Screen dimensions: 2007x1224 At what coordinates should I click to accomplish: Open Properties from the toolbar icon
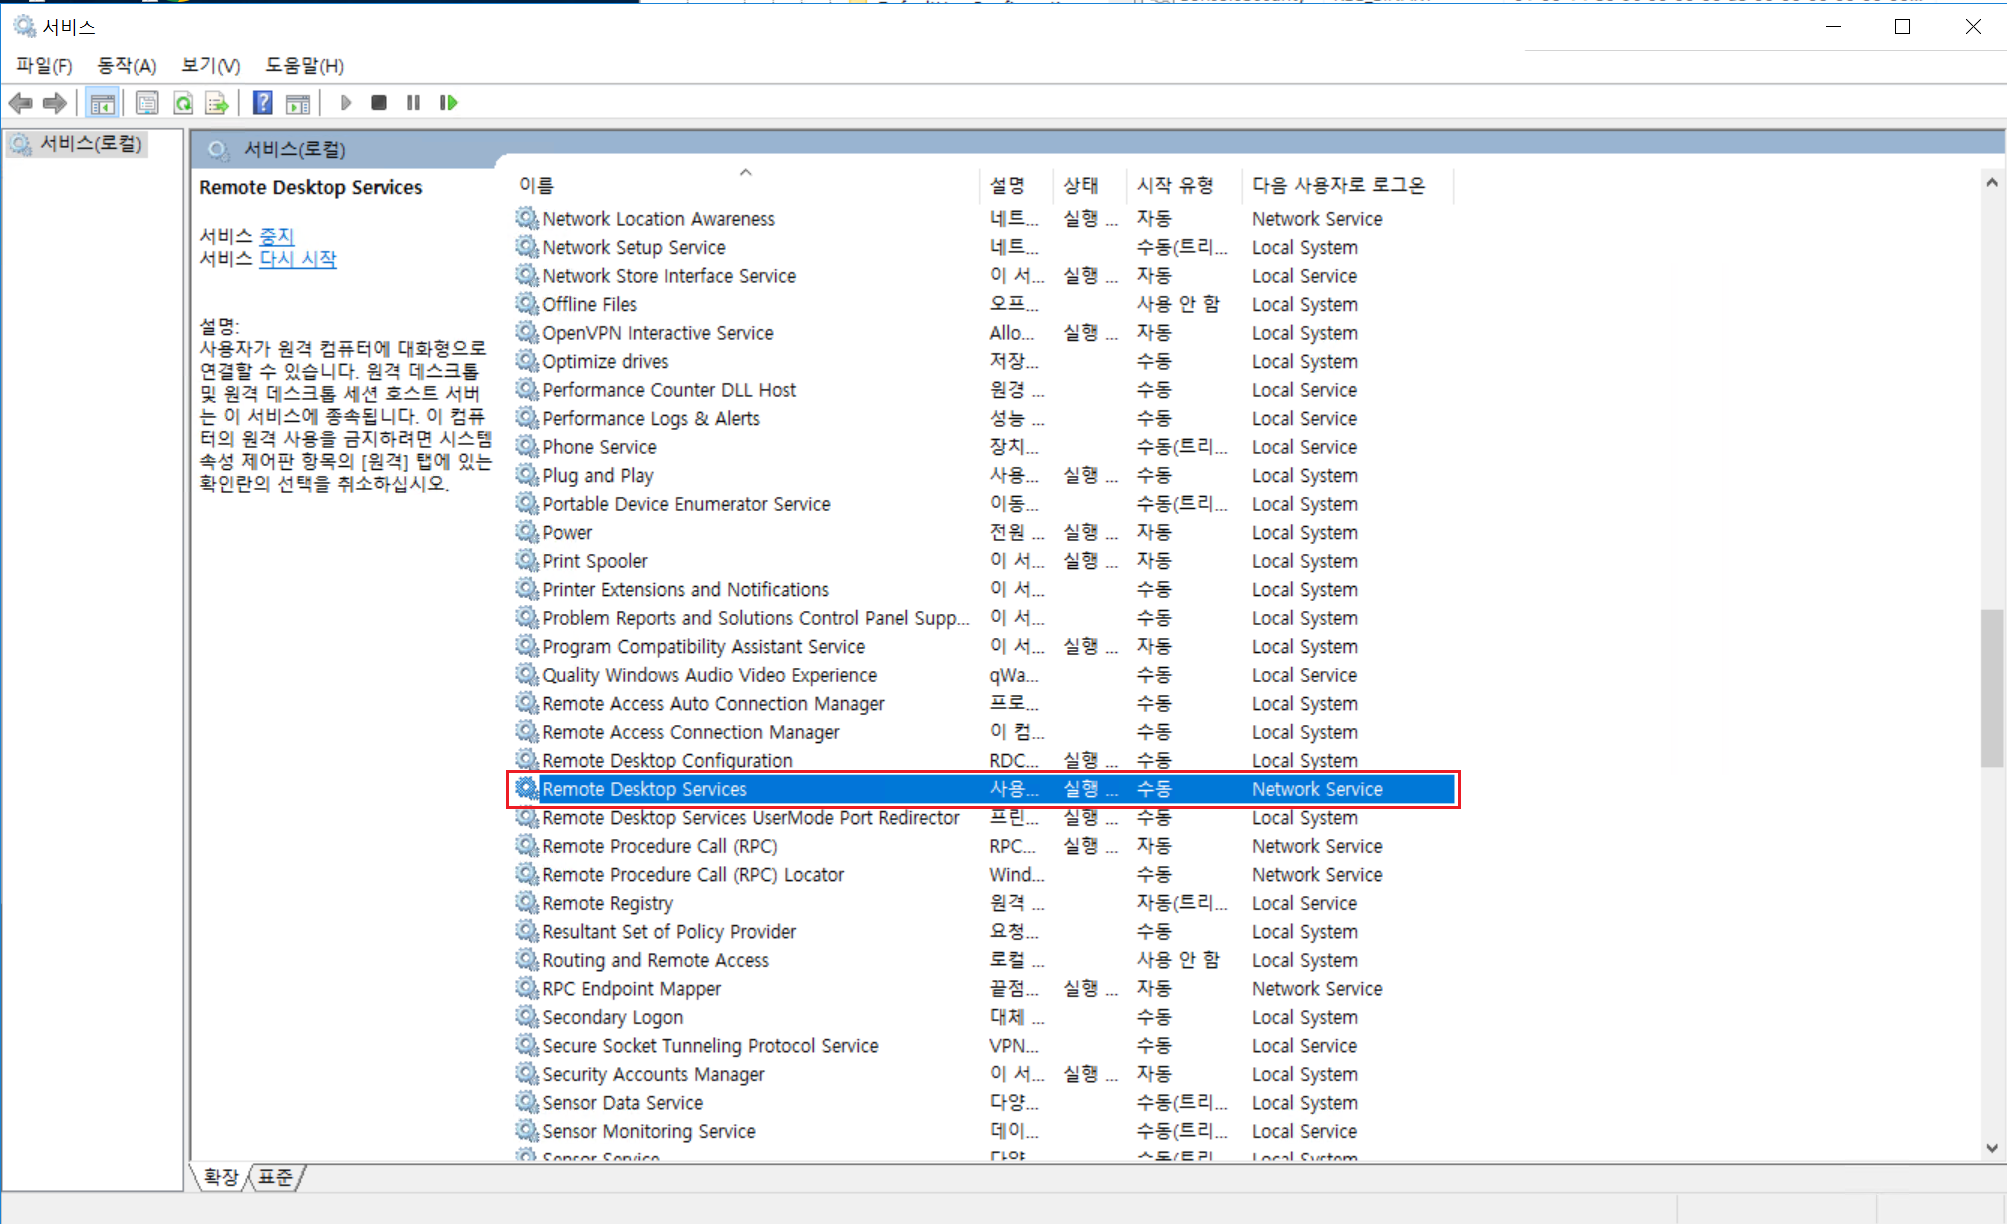(x=147, y=103)
